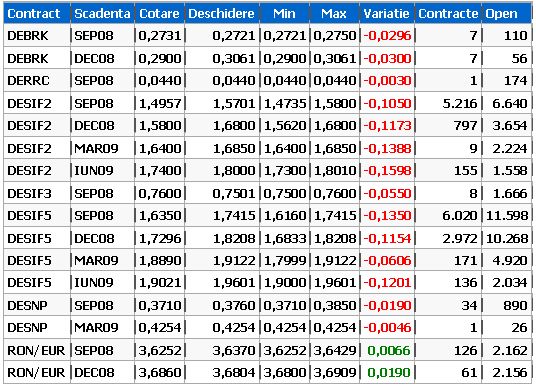Click the Contracte column header
Screen dimensions: 536x386
(448, 14)
